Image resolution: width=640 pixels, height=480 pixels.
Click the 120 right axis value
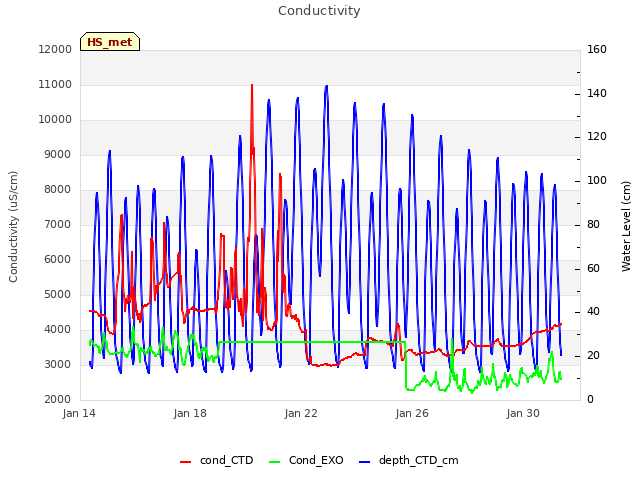(x=597, y=137)
